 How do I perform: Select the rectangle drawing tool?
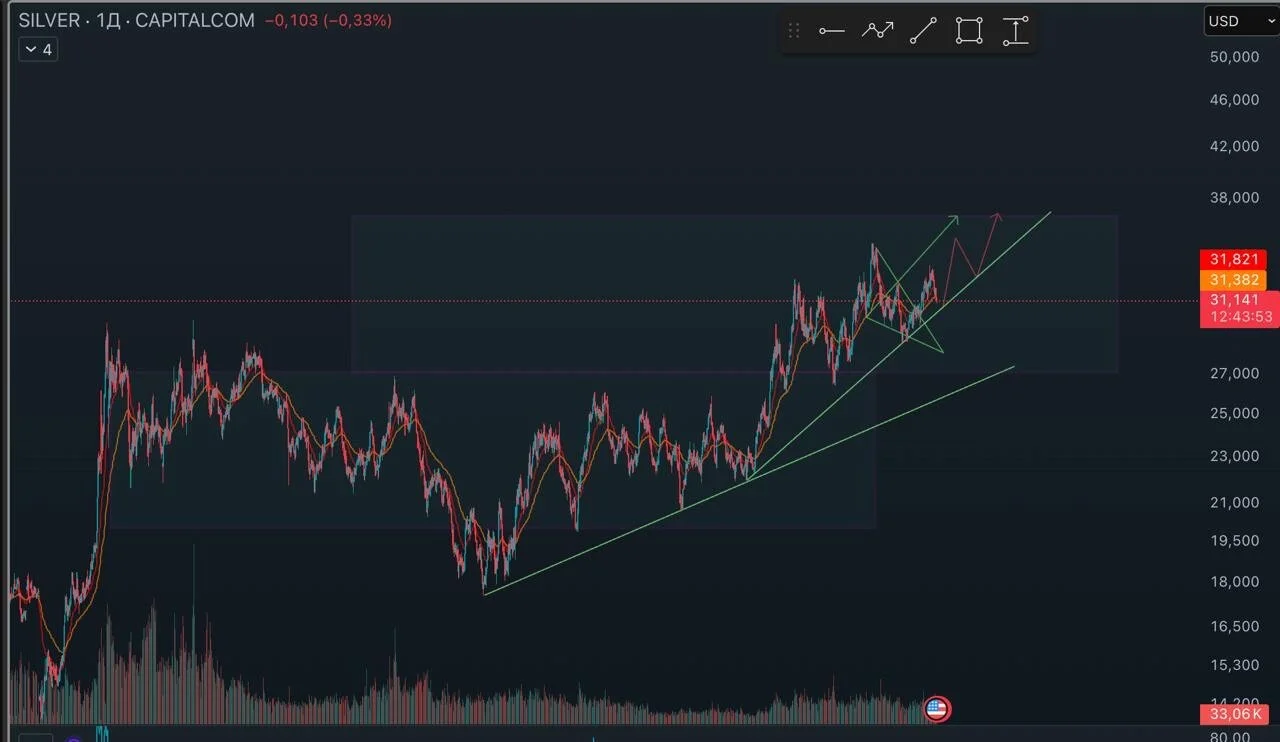pos(969,31)
